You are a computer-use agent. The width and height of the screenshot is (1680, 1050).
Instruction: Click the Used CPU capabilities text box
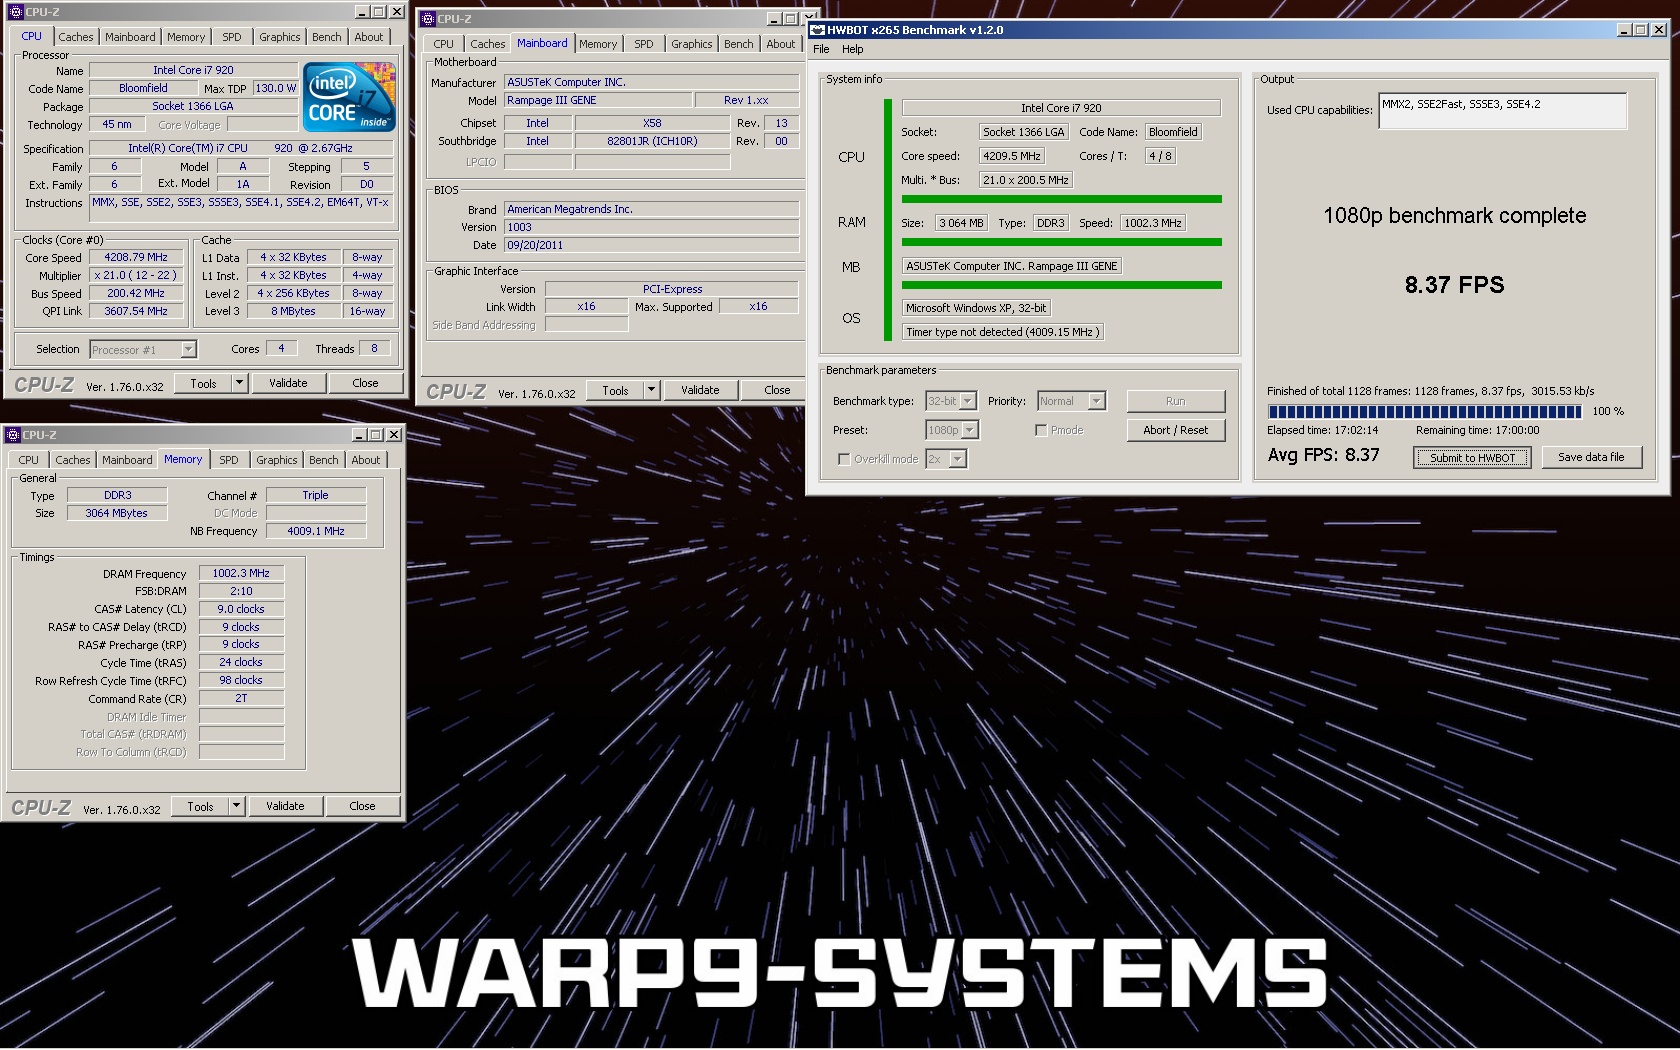click(x=1502, y=111)
